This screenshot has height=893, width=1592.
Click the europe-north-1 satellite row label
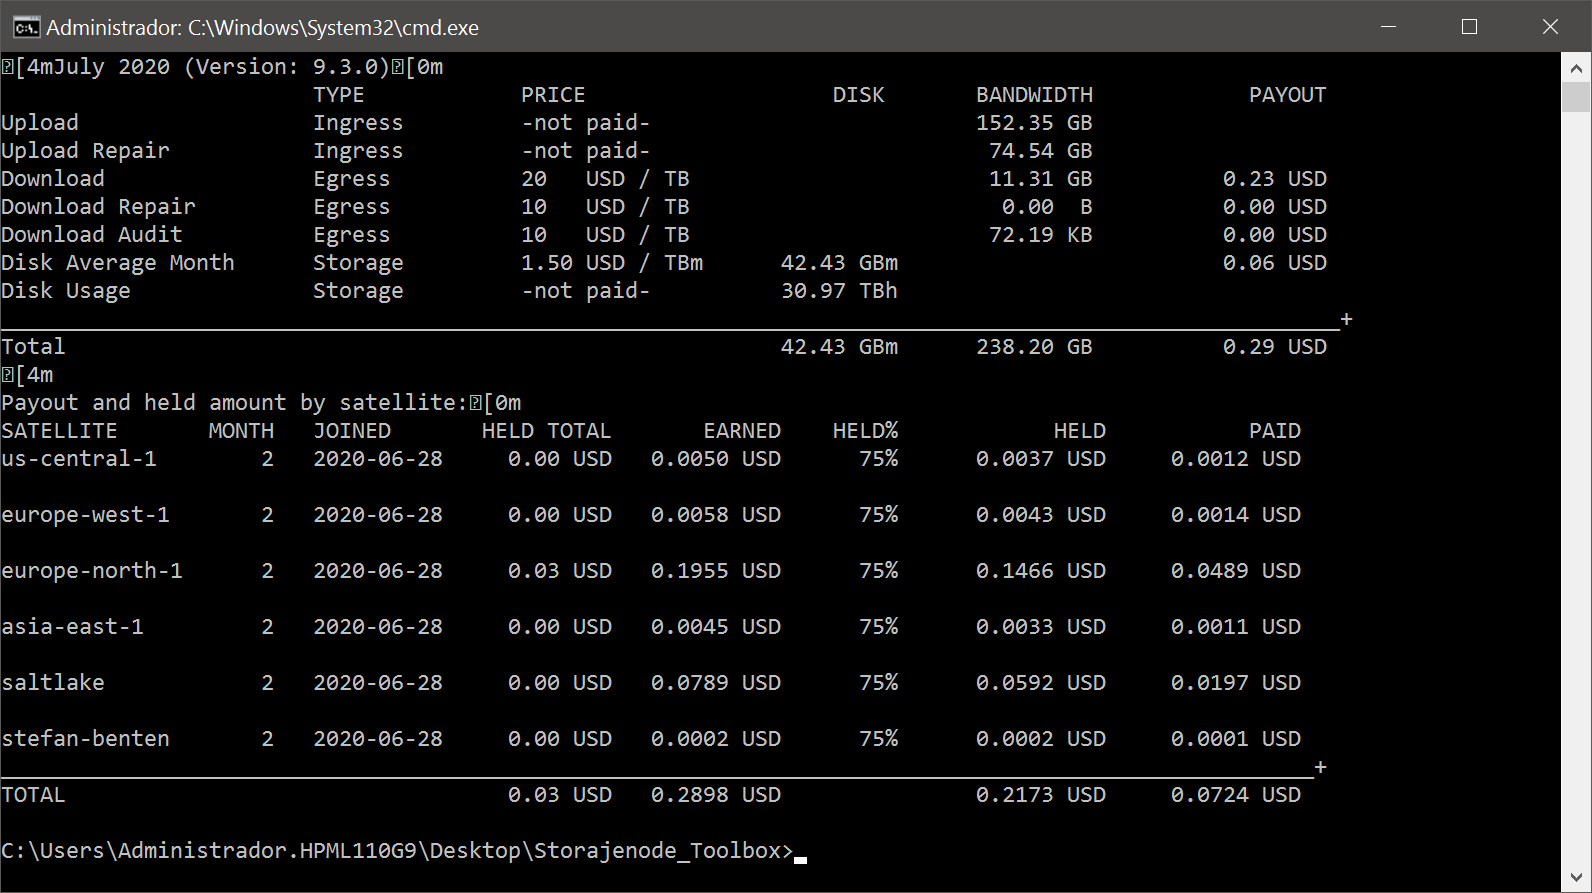click(x=92, y=571)
